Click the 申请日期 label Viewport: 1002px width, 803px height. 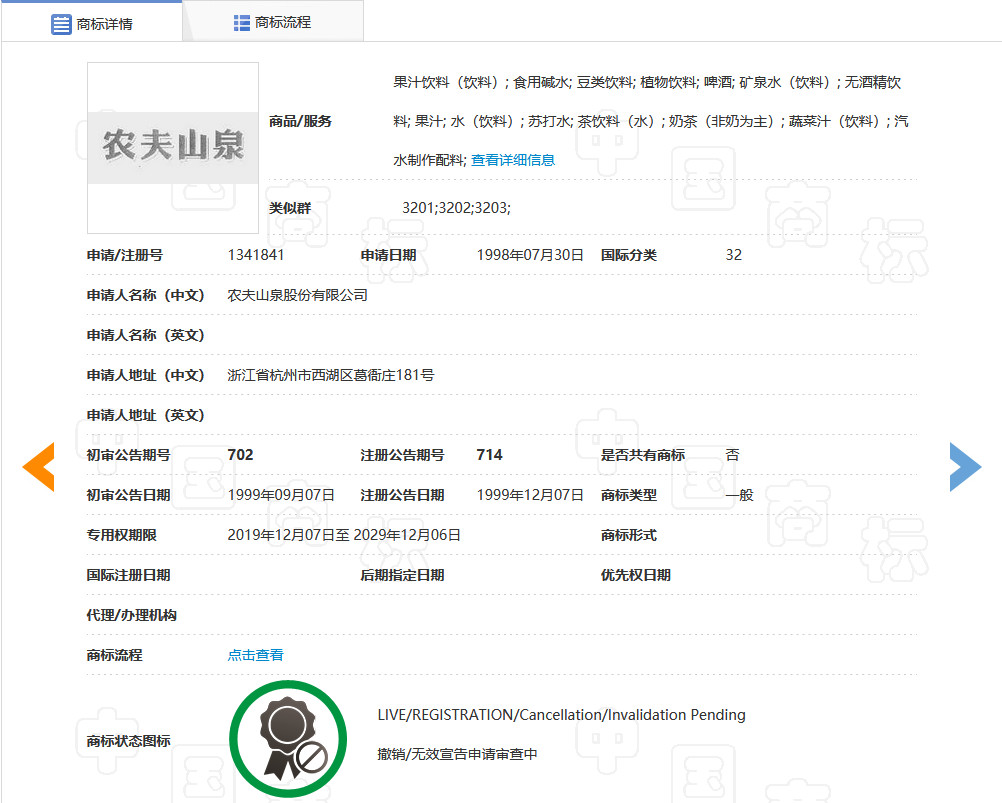pyautogui.click(x=389, y=256)
